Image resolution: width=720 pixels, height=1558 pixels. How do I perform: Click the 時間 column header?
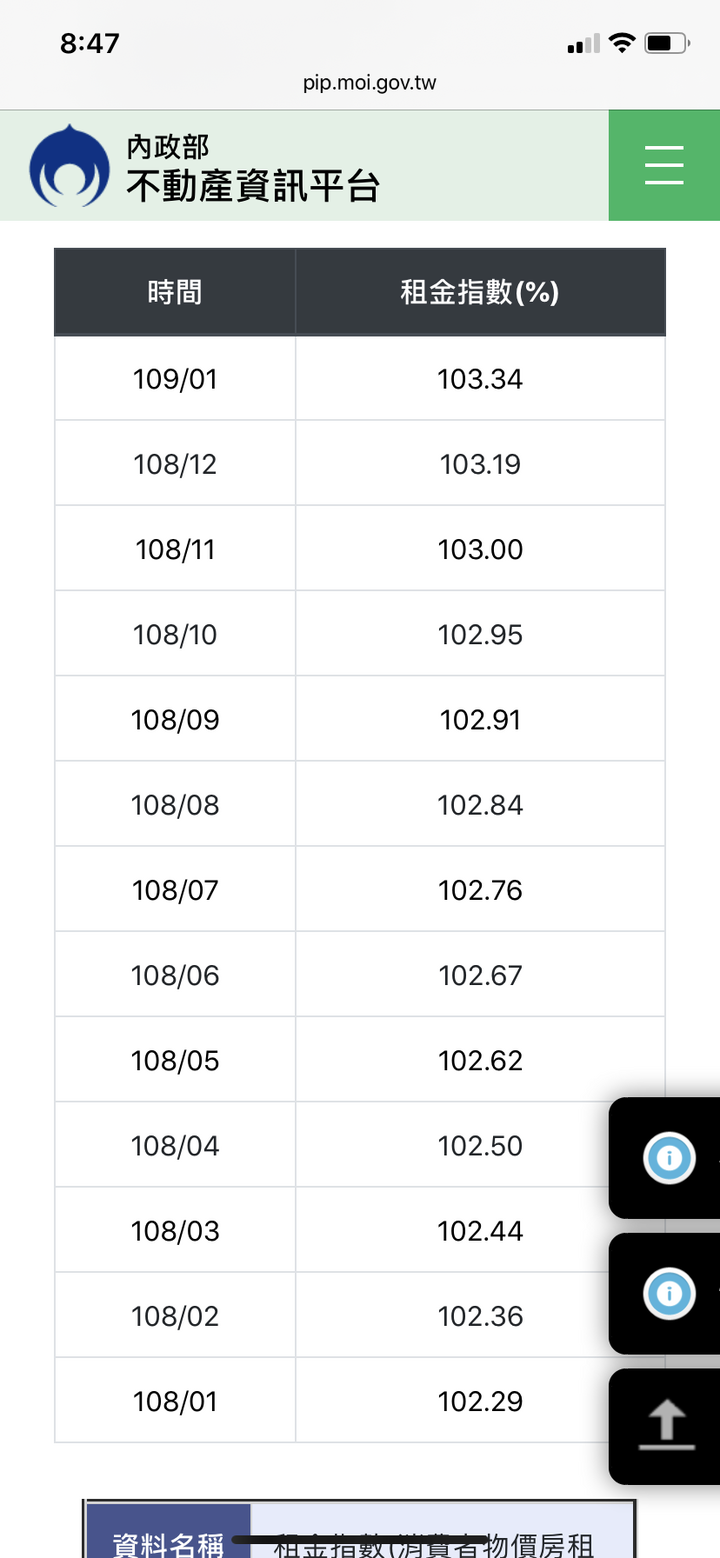click(175, 291)
